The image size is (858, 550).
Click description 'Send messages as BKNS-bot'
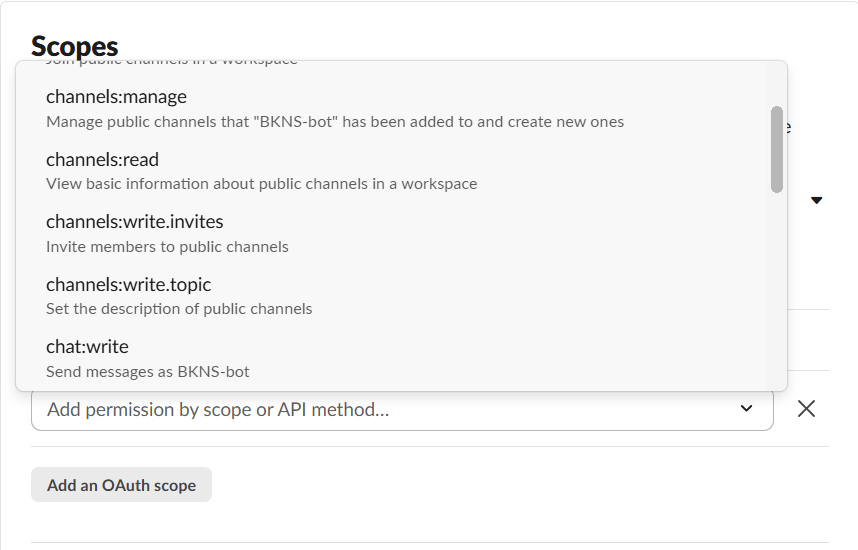[x=148, y=372]
